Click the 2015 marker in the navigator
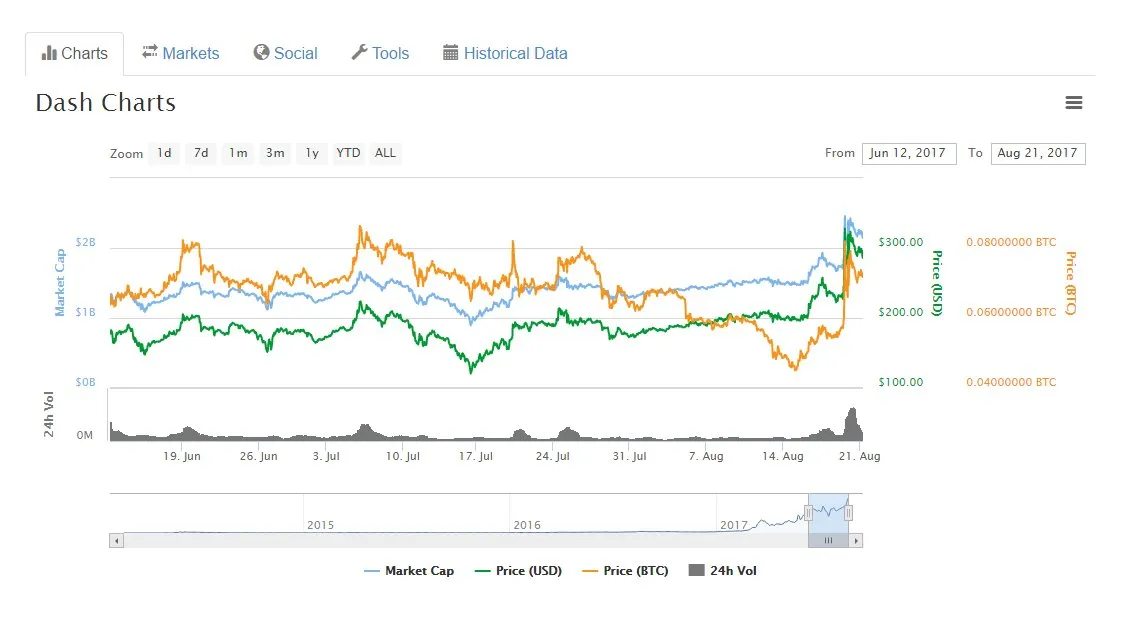Viewport: 1141px width, 617px height. click(x=320, y=525)
